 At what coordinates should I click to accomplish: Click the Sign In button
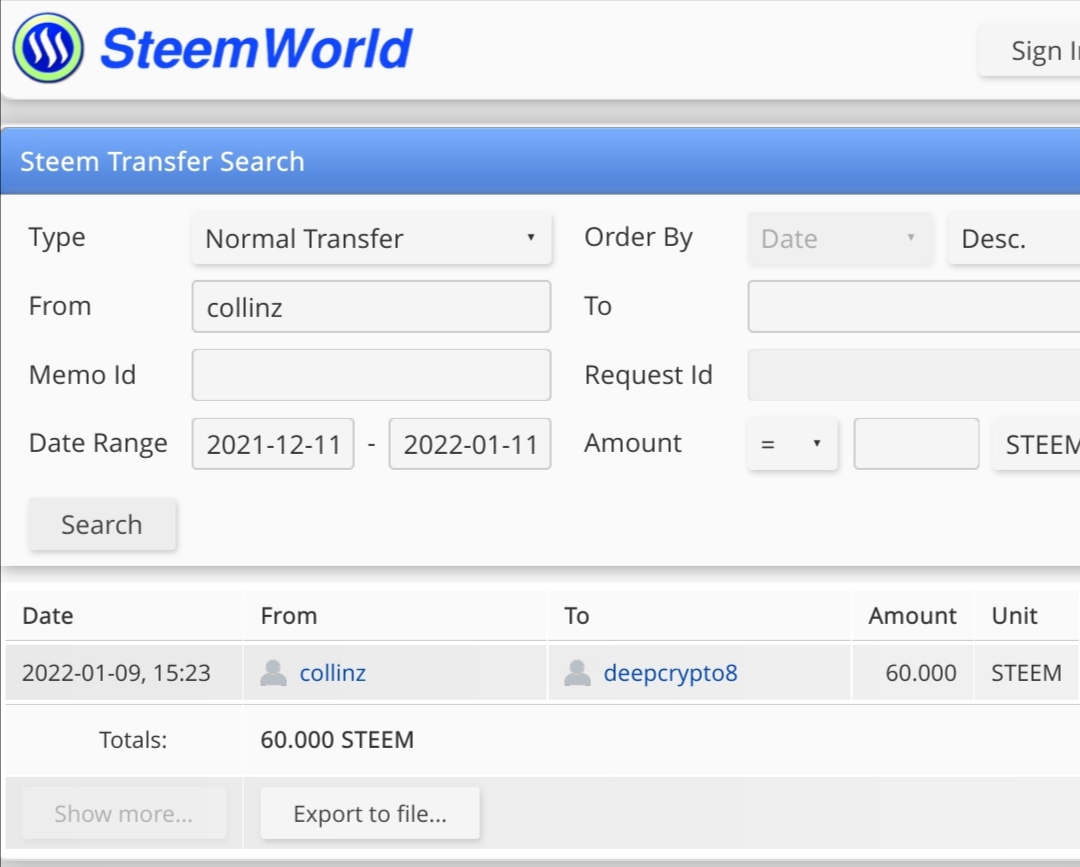click(x=1030, y=50)
